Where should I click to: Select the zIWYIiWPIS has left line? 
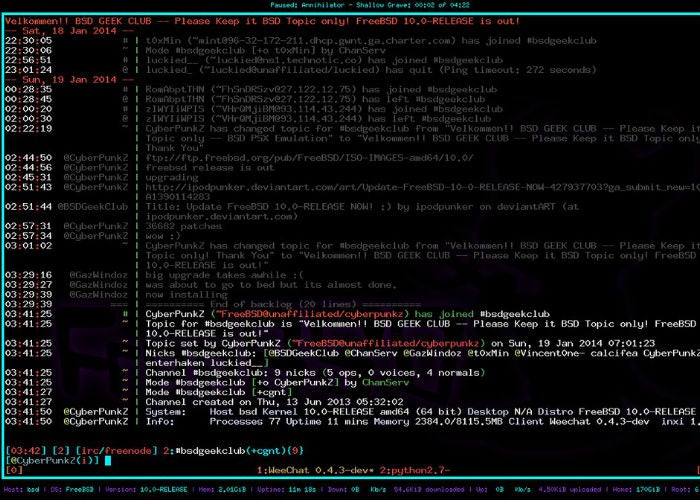318,119
